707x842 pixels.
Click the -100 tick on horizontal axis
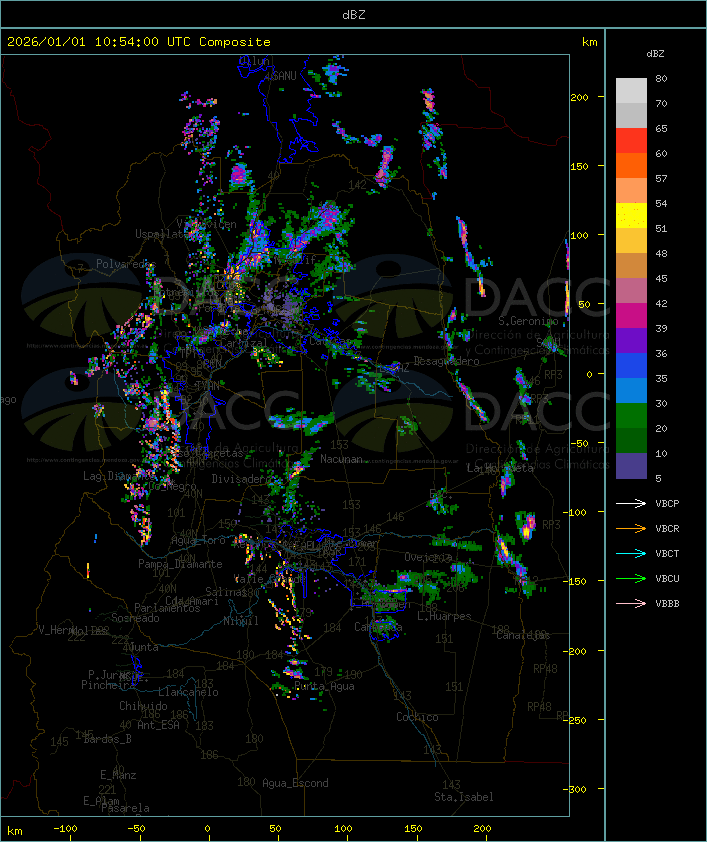click(x=65, y=829)
